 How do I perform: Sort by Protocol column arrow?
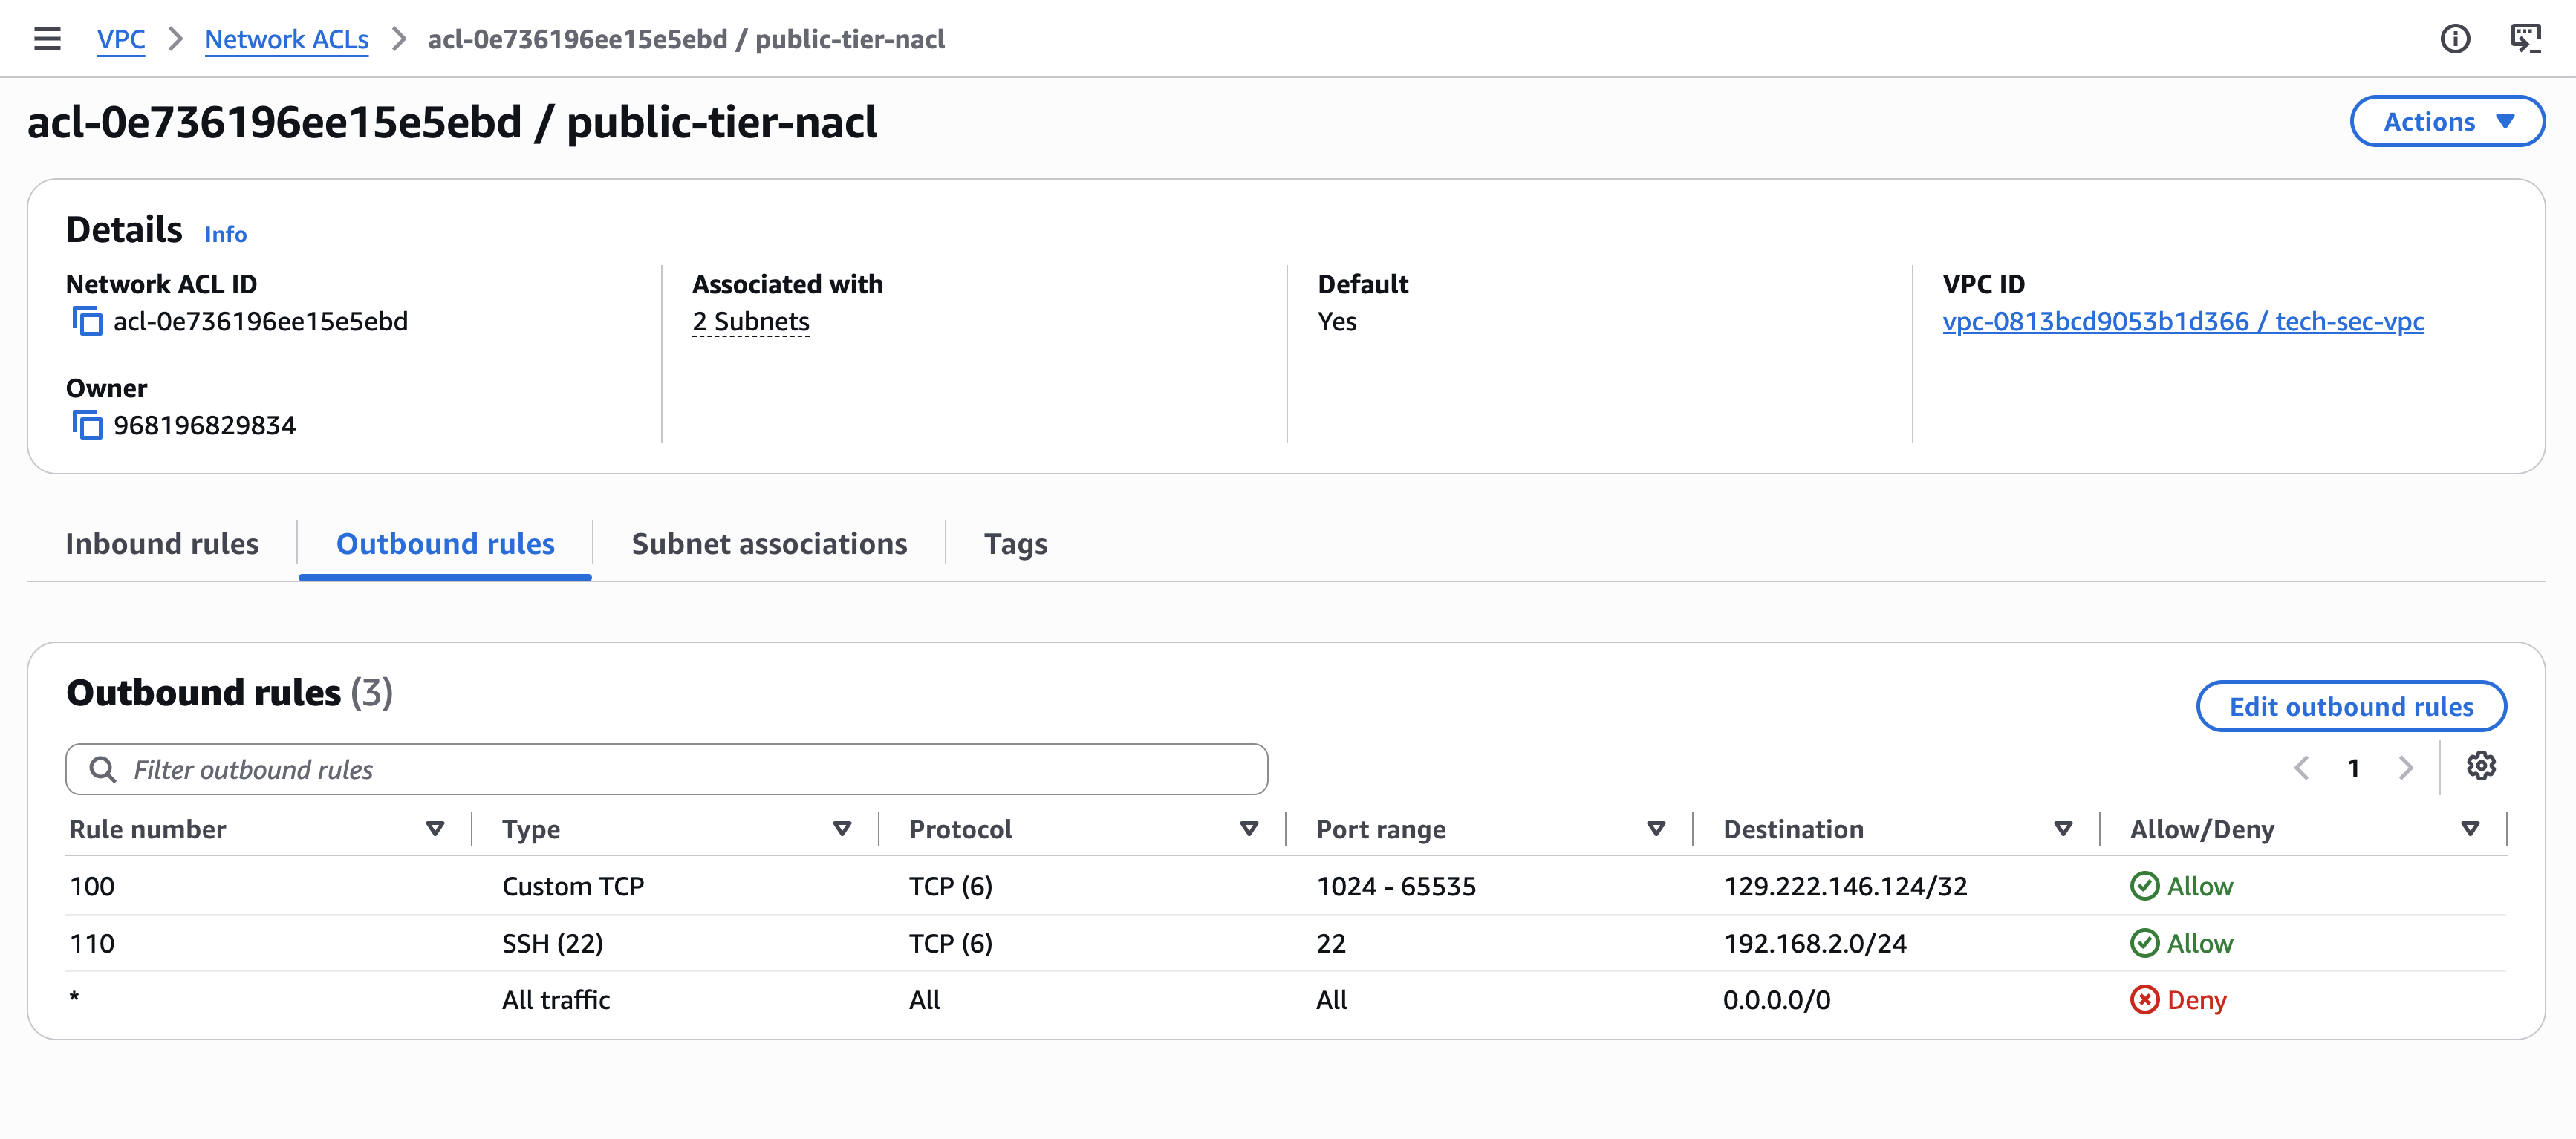(1249, 829)
